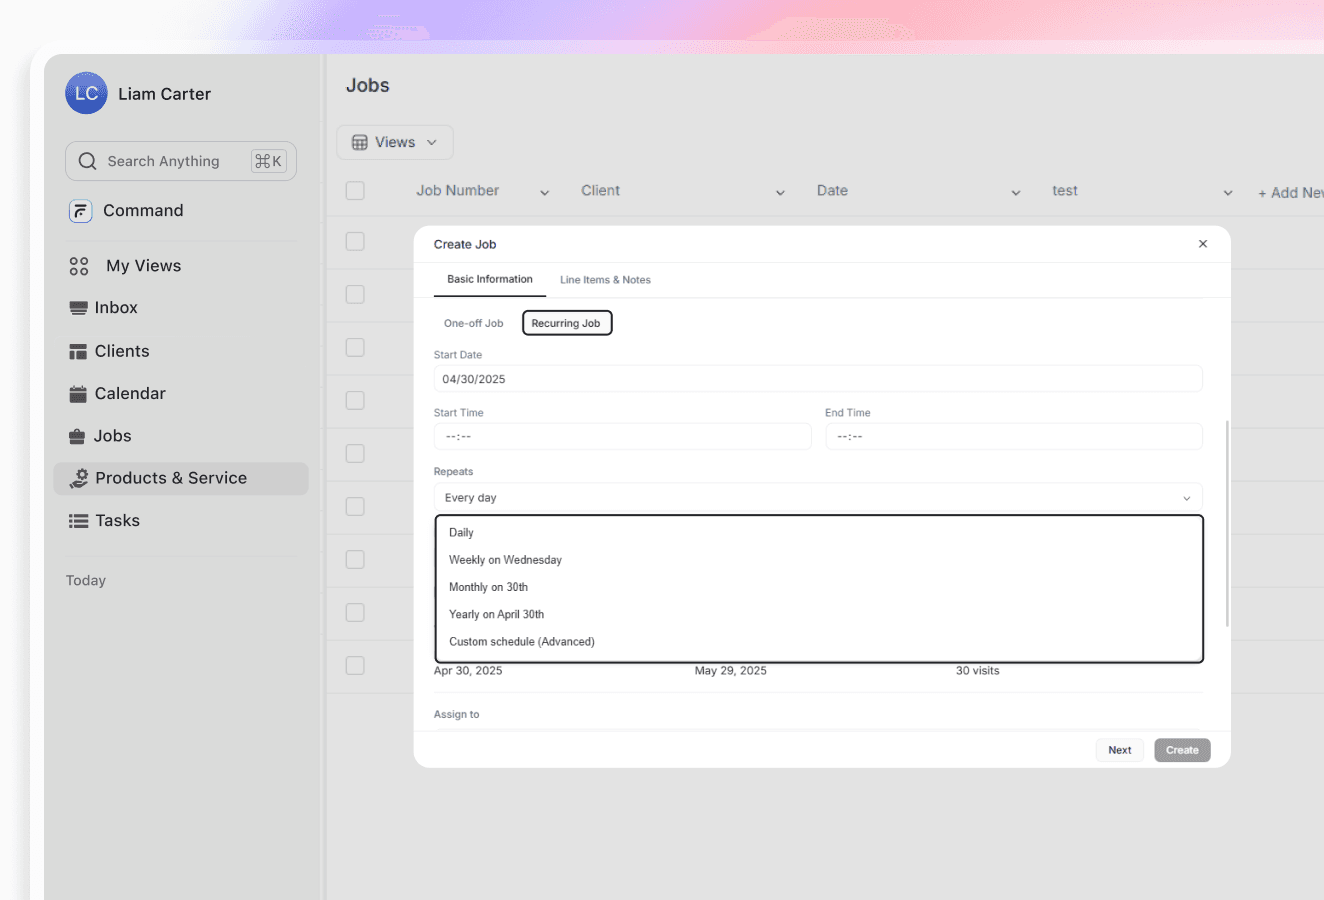Open the Calendar icon
Image resolution: width=1324 pixels, height=900 pixels.
click(77, 393)
